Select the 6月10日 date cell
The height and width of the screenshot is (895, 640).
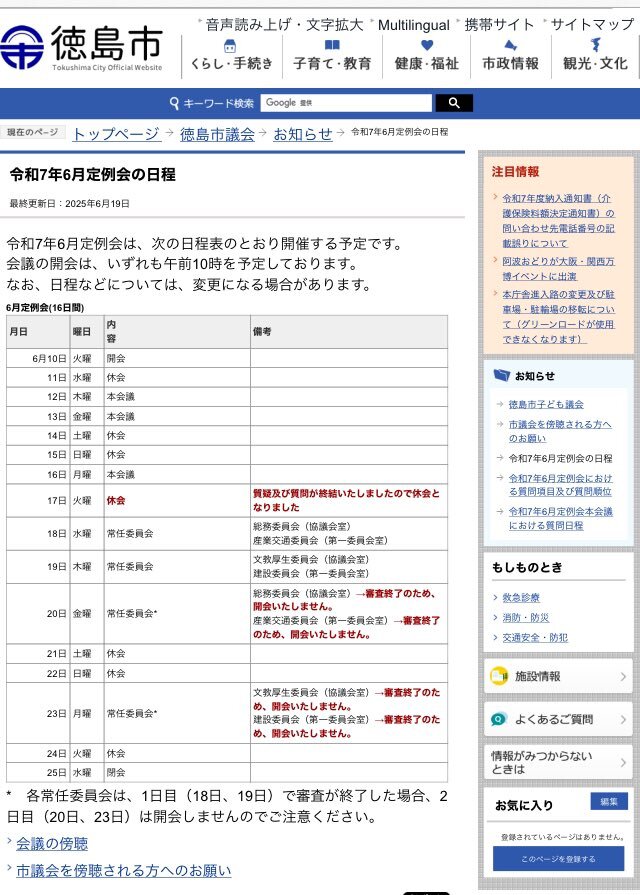(38, 358)
